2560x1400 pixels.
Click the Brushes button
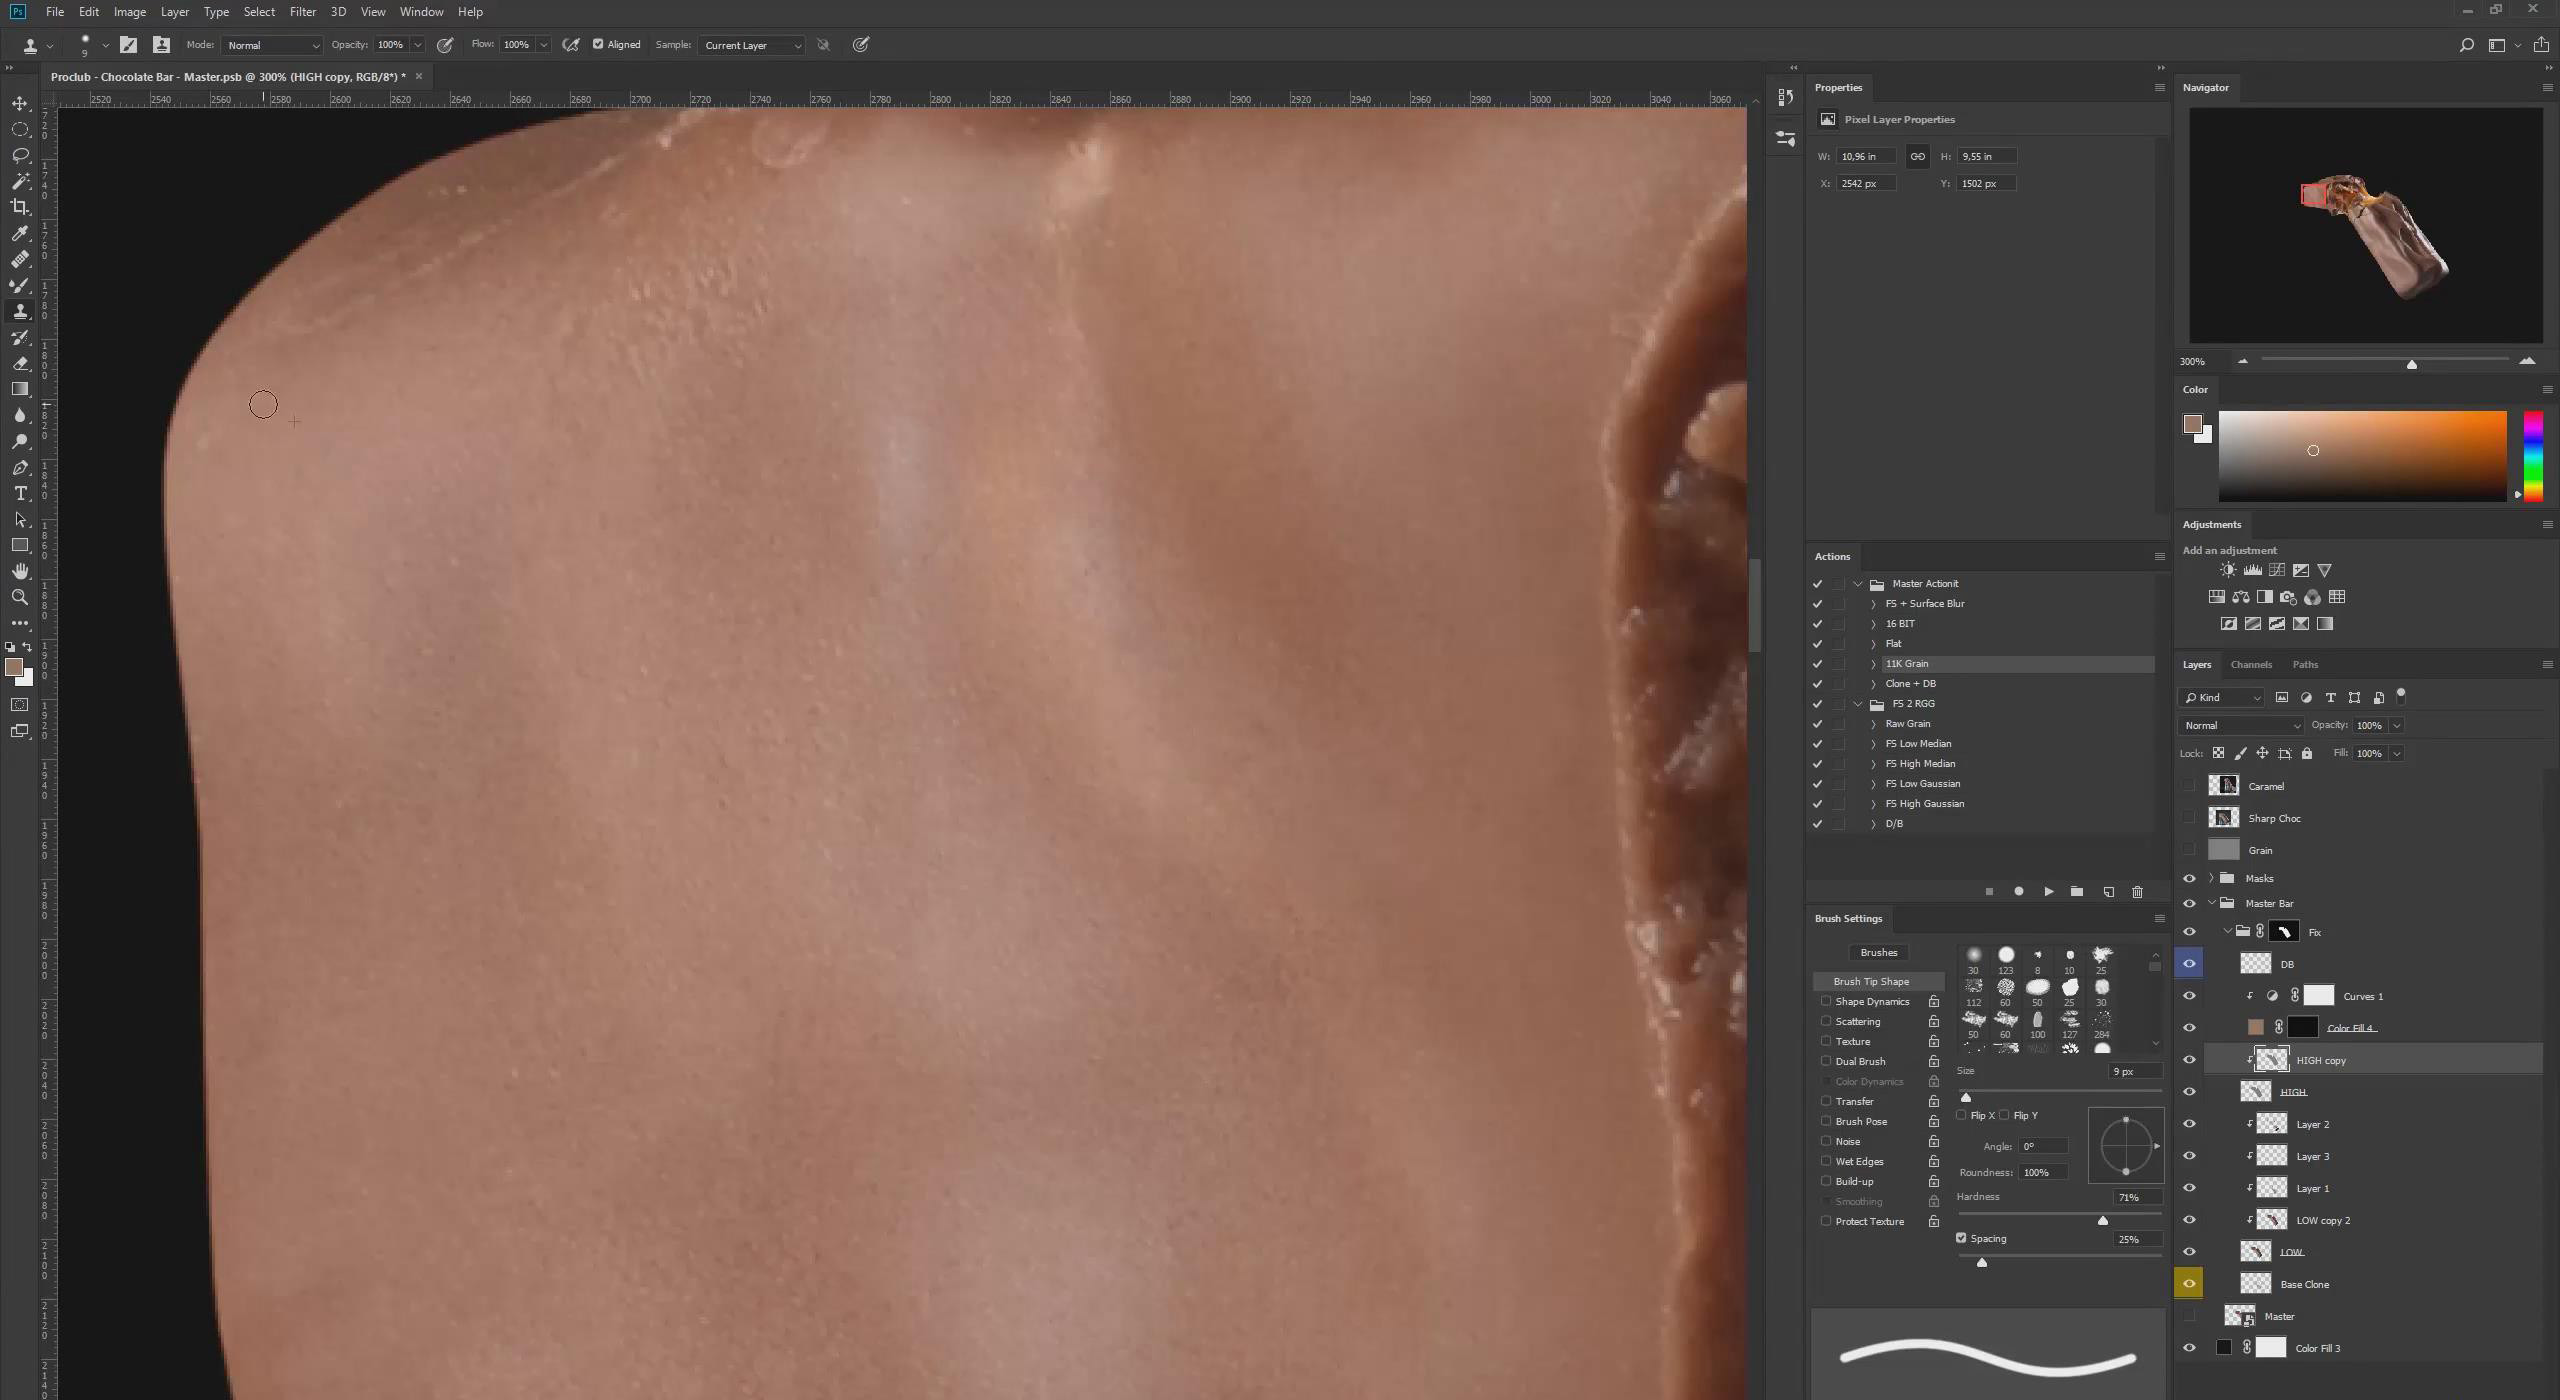point(1878,952)
